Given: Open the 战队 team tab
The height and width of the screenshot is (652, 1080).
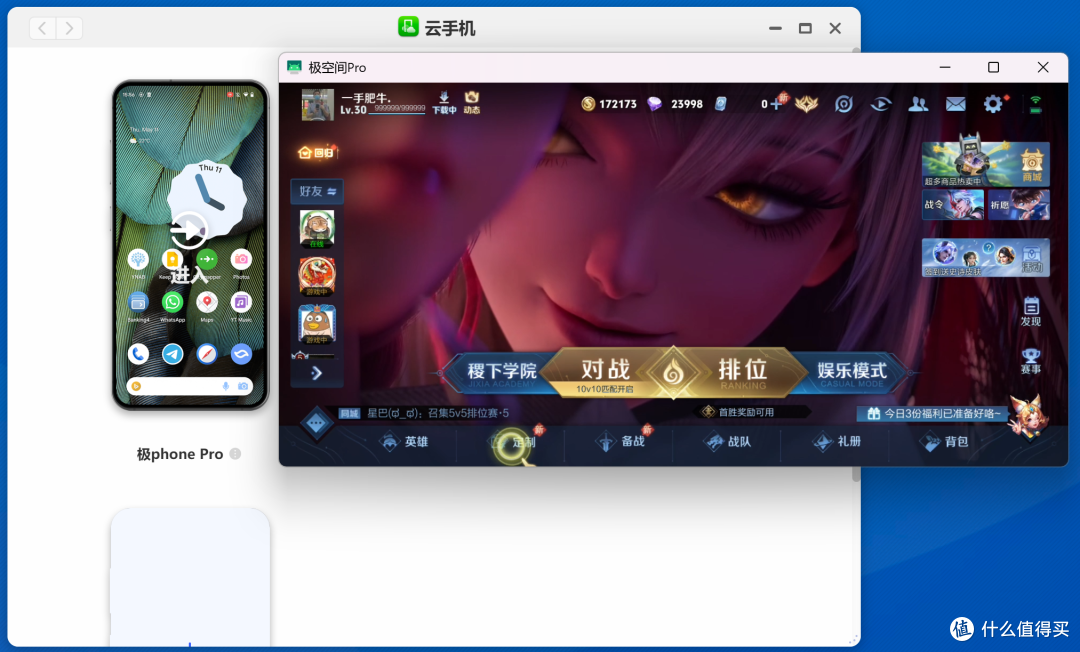Looking at the screenshot, I should [x=729, y=442].
